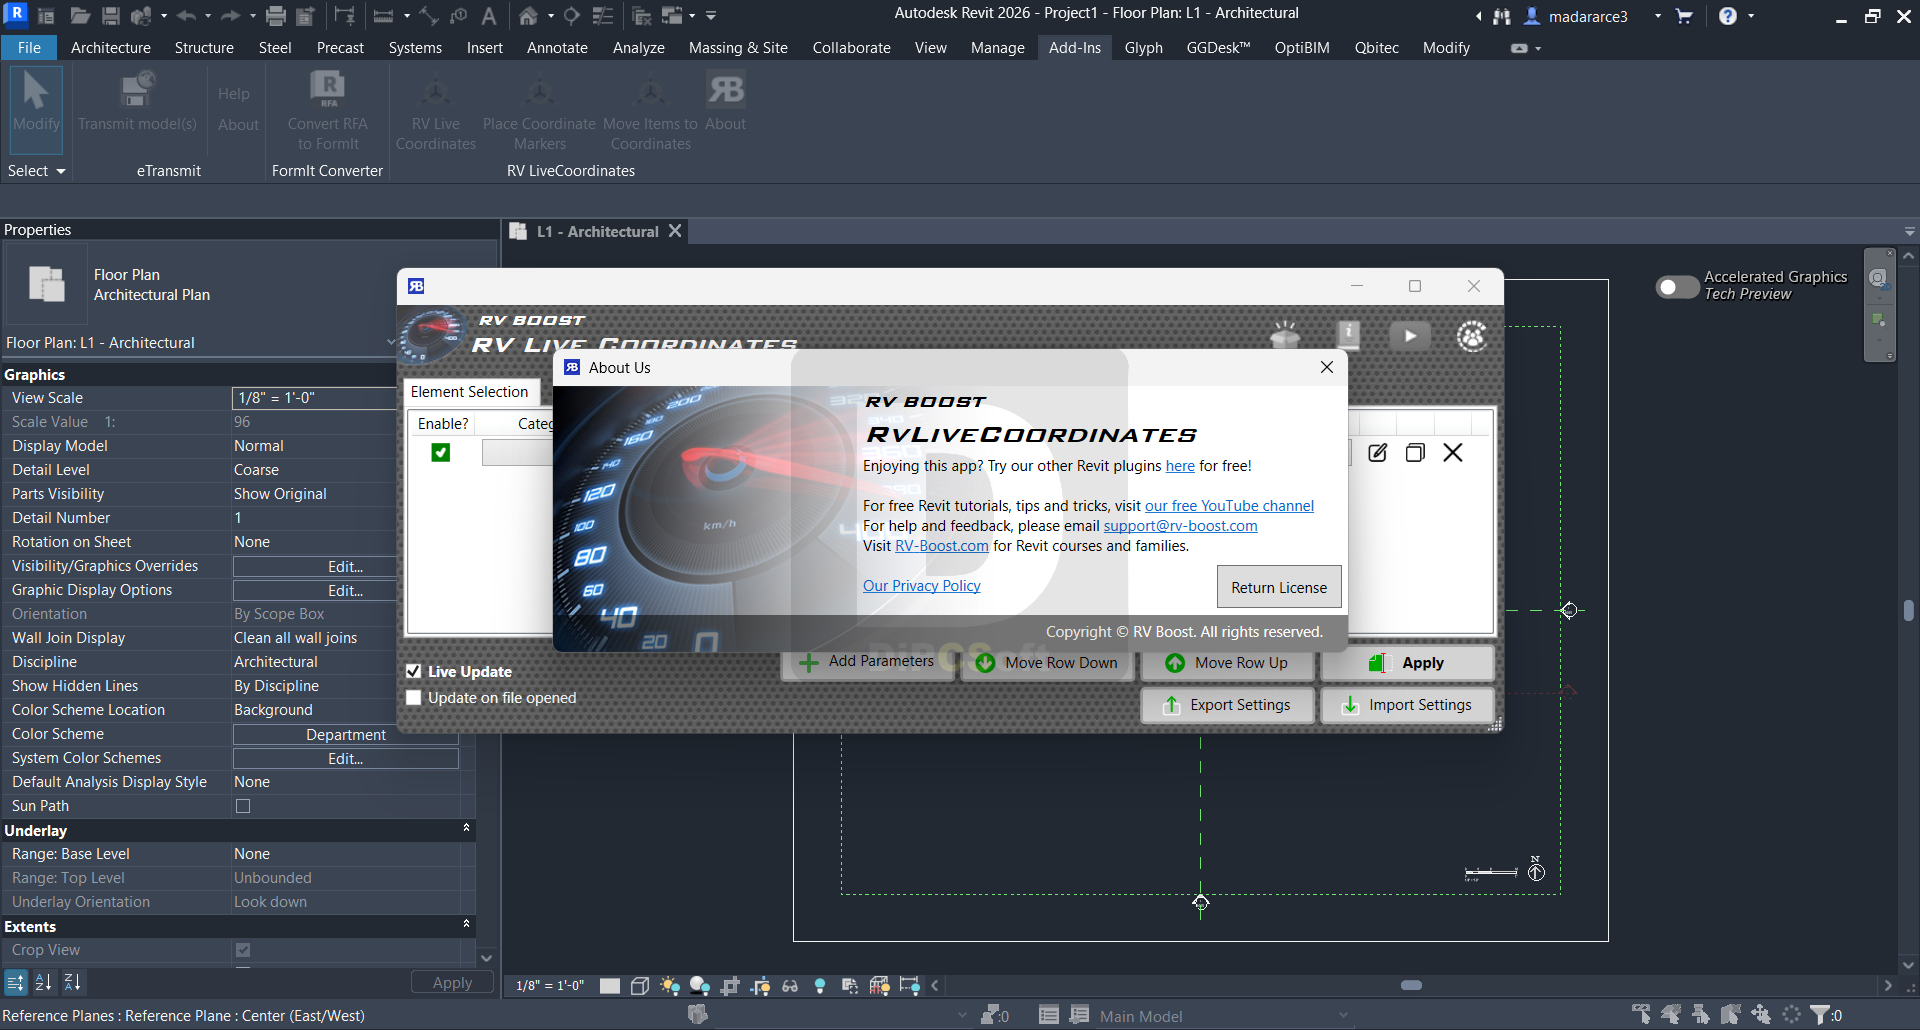Click the duplicate row icon in the table
This screenshot has width=1920, height=1030.
[1415, 453]
